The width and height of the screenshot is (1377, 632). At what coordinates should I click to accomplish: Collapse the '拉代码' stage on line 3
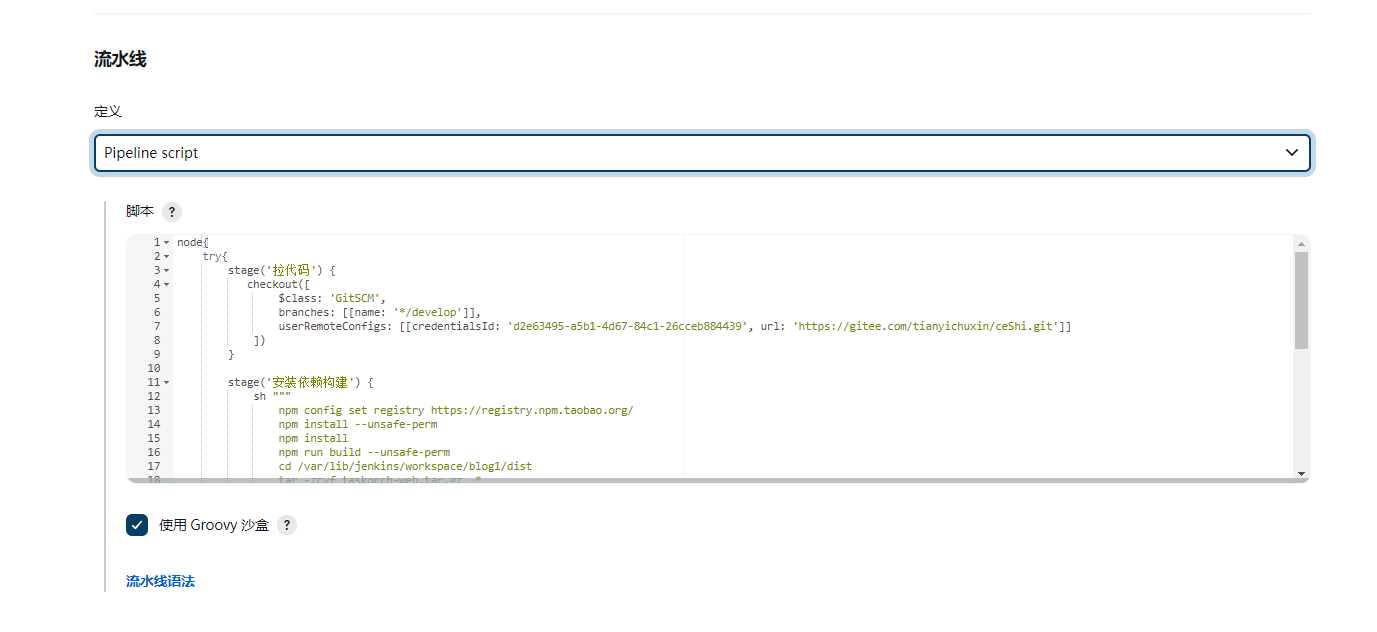pos(167,271)
